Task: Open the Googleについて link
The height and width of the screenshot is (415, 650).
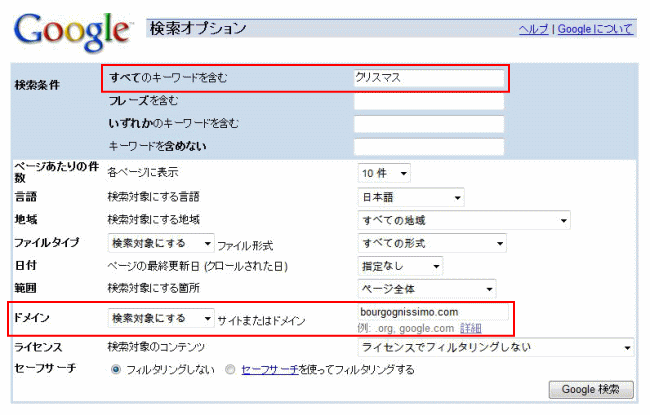Action: pos(595,29)
